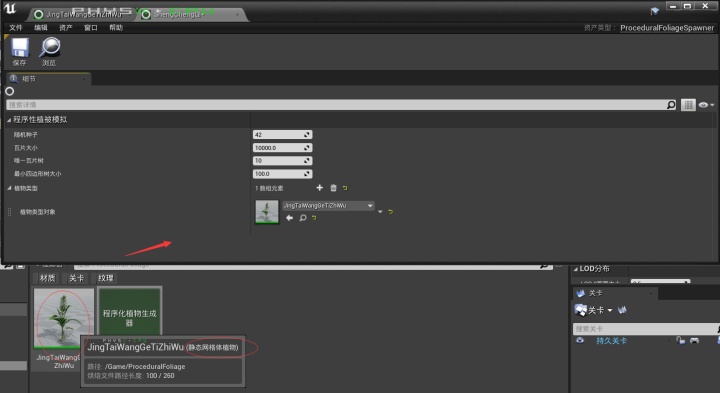Open the 帮助 menu
720x393 pixels.
click(116, 28)
